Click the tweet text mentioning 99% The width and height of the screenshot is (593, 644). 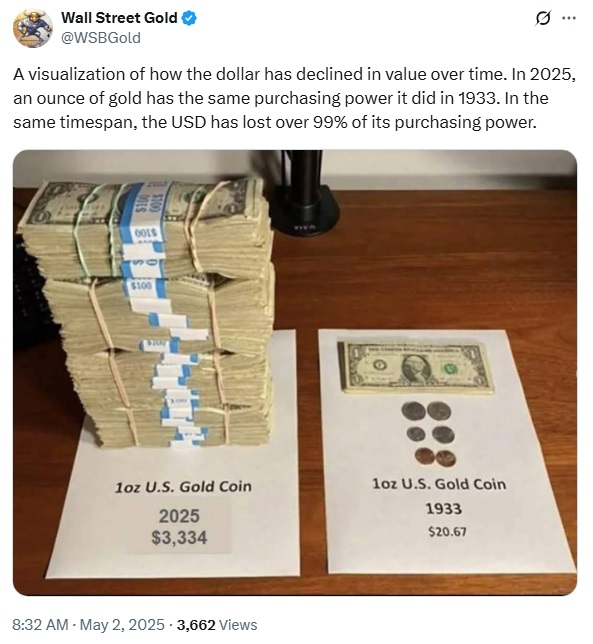[275, 122]
